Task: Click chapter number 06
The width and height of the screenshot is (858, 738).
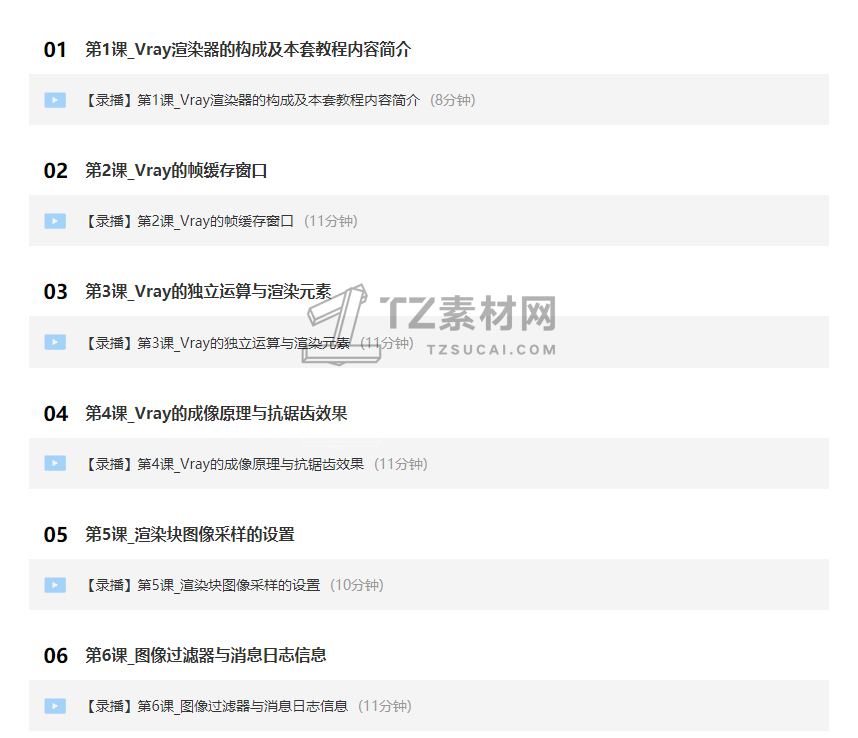Action: point(55,655)
